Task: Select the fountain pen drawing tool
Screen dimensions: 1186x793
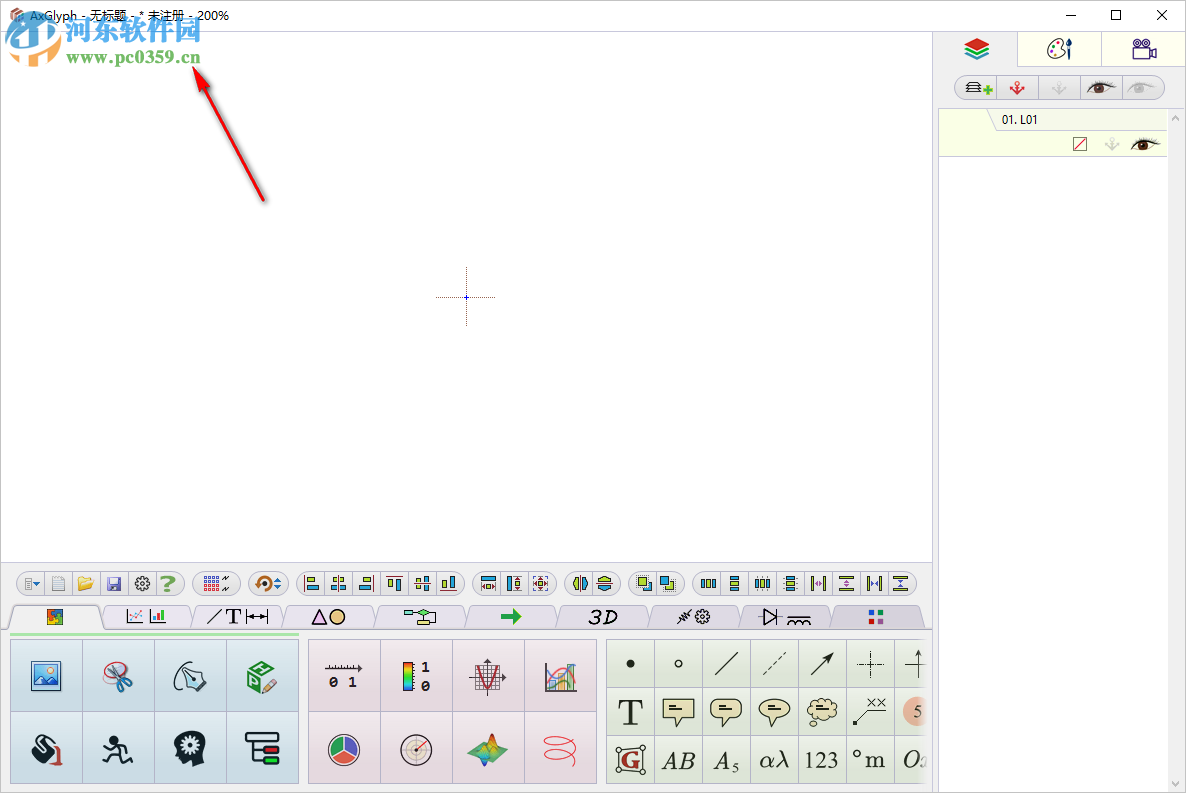Action: pyautogui.click(x=190, y=676)
